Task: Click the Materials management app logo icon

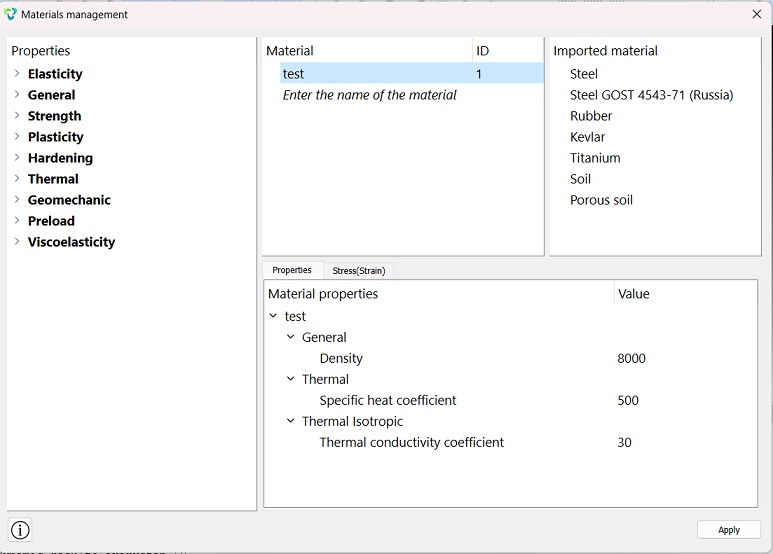Action: [10, 14]
